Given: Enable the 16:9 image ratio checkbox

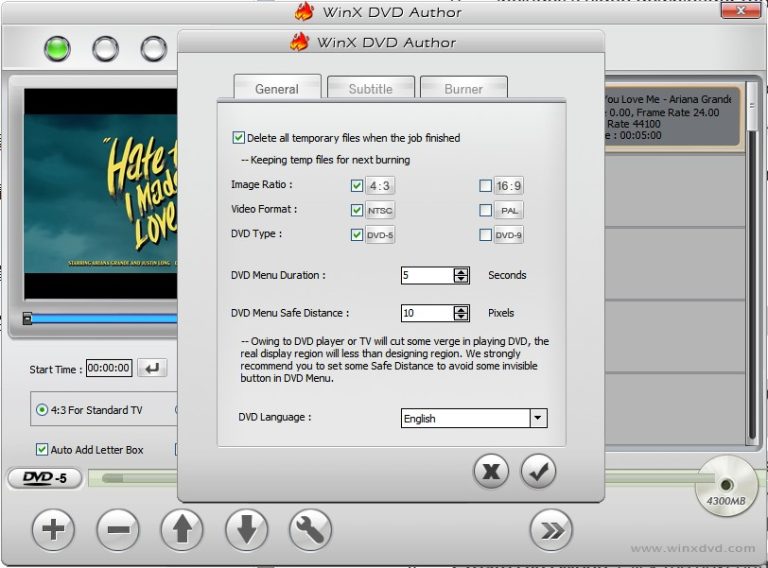Looking at the screenshot, I should 485,186.
